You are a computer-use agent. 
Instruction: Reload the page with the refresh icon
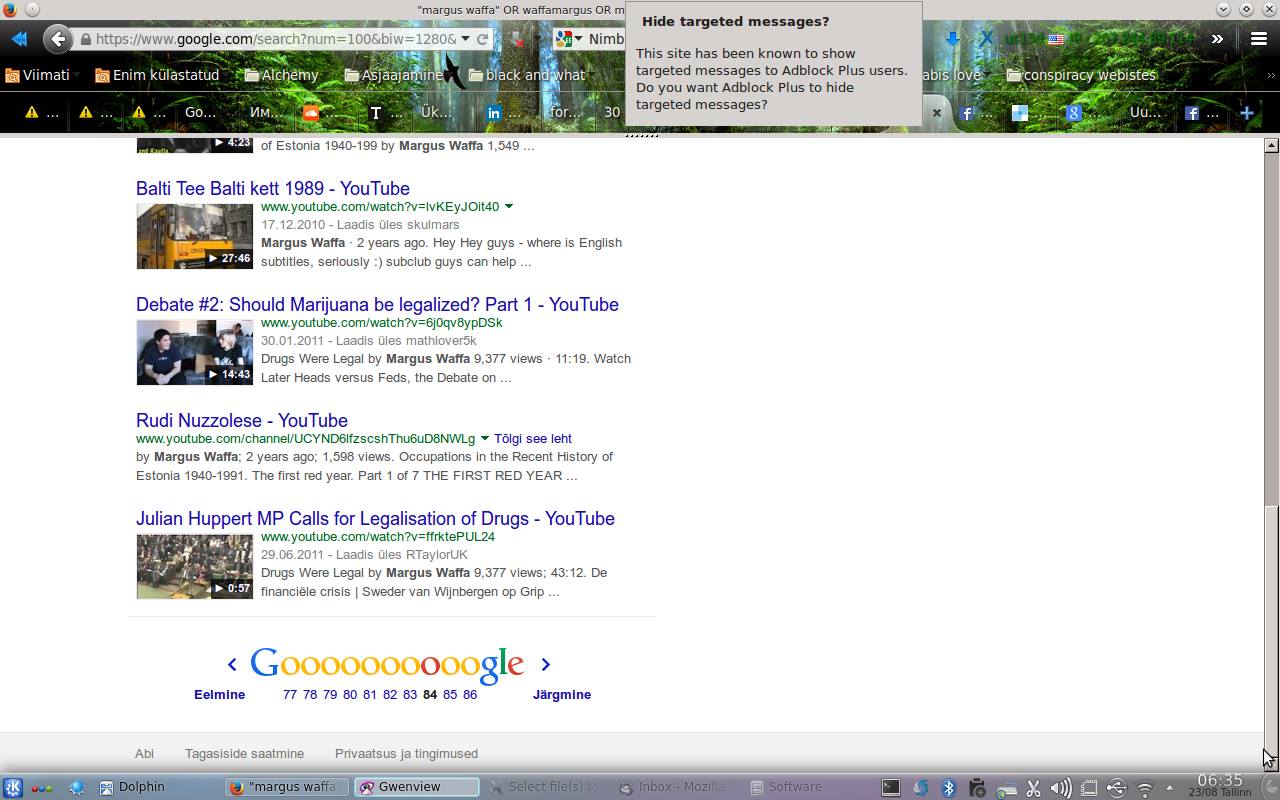pos(482,39)
